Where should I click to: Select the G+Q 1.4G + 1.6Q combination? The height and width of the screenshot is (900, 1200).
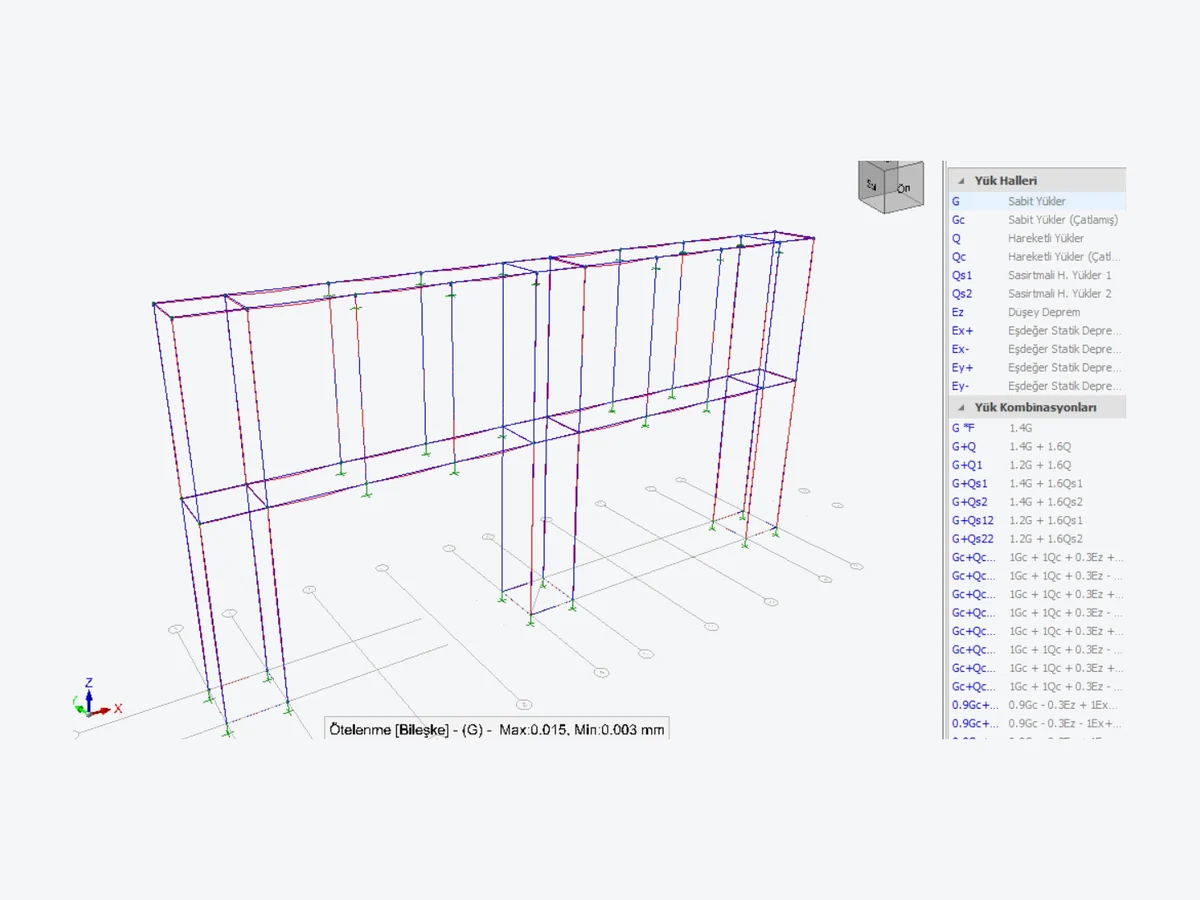point(1037,447)
